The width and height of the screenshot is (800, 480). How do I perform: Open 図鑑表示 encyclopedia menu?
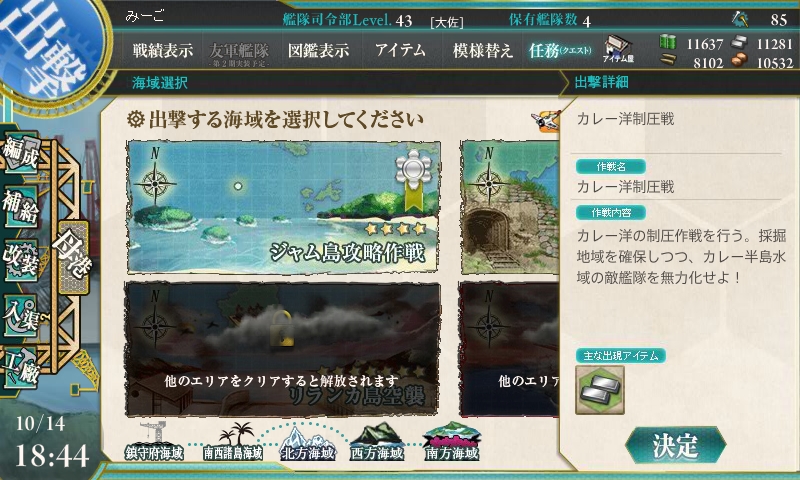(318, 50)
